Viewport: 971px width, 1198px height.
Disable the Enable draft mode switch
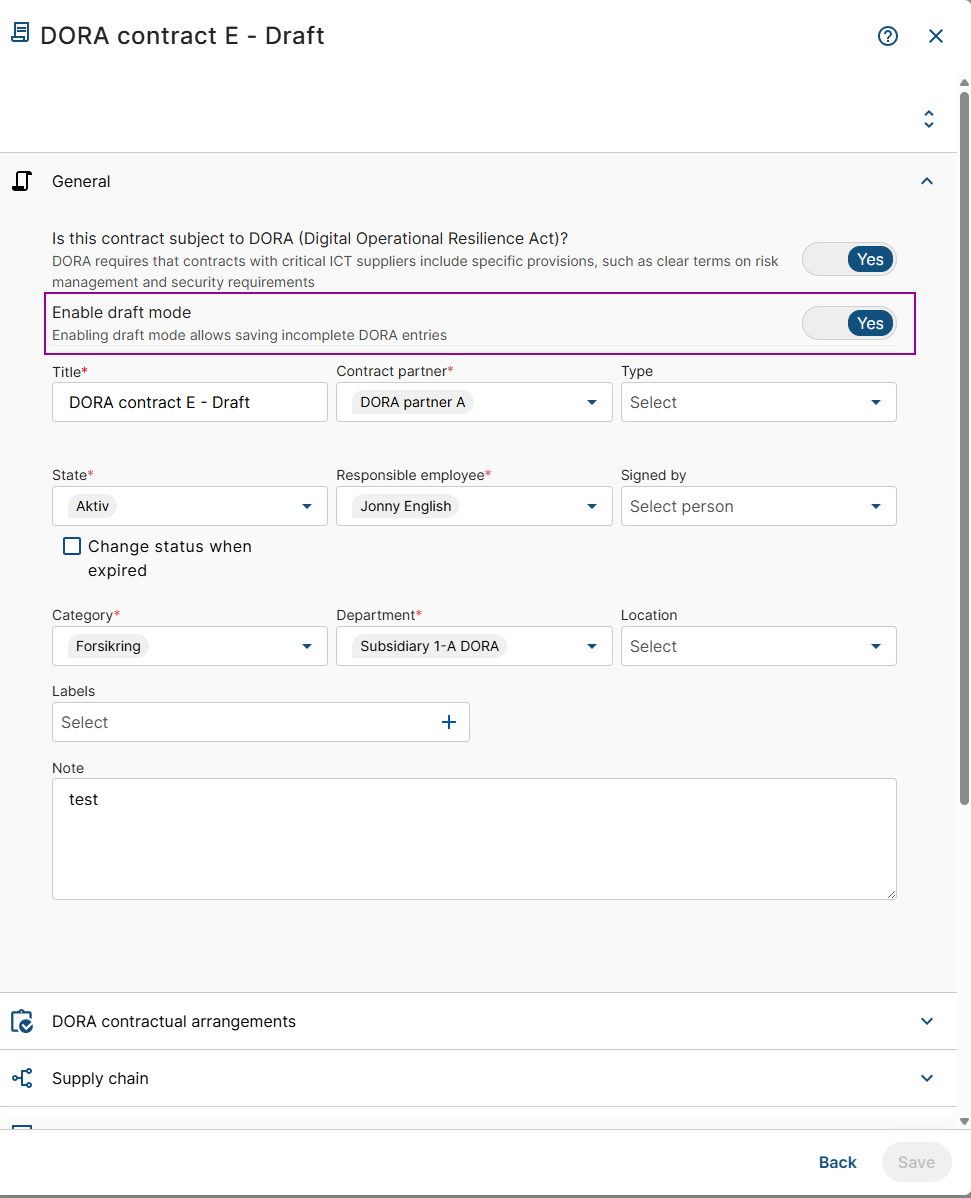849,323
